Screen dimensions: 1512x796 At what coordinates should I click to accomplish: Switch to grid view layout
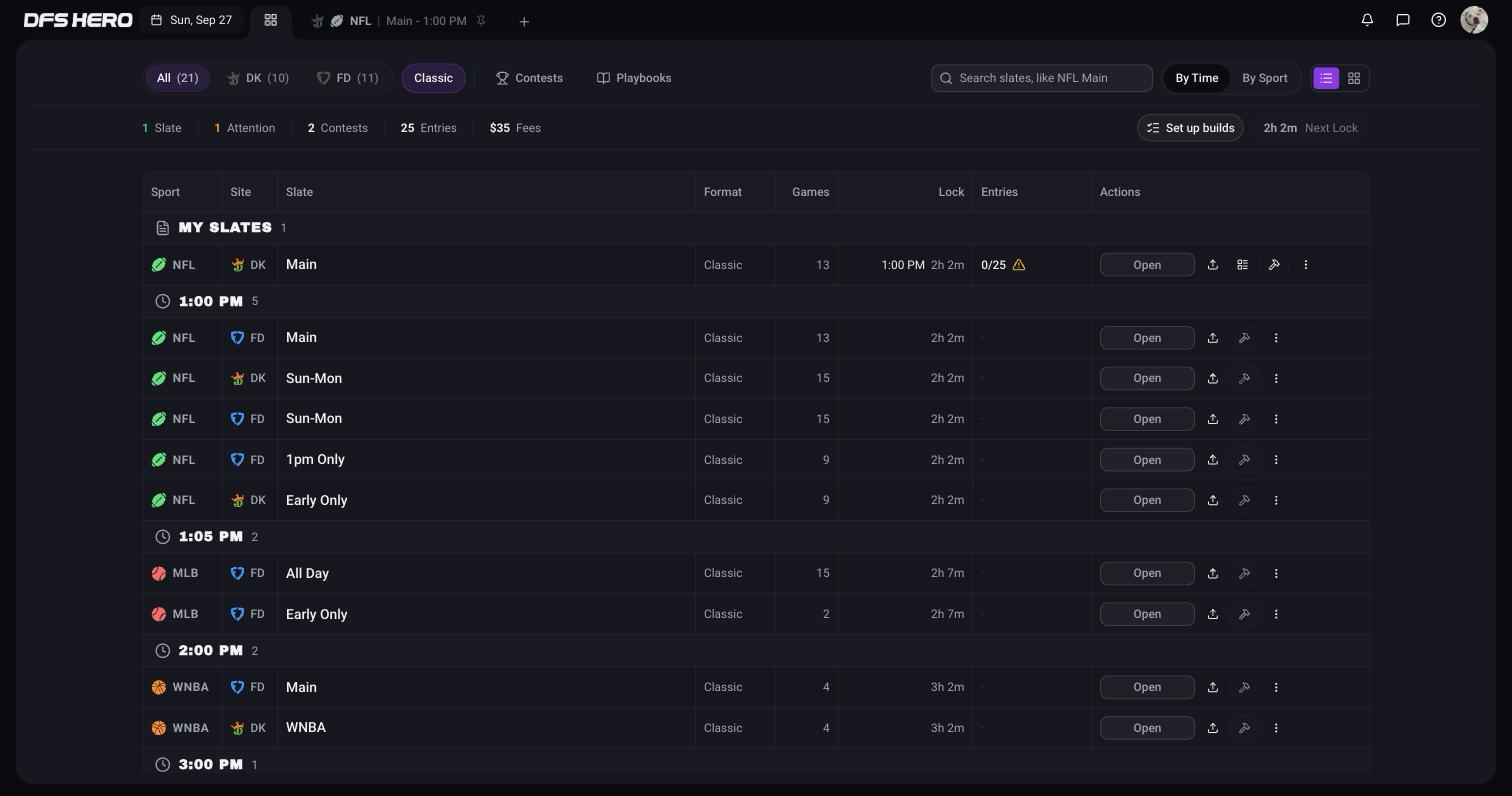click(x=1354, y=78)
